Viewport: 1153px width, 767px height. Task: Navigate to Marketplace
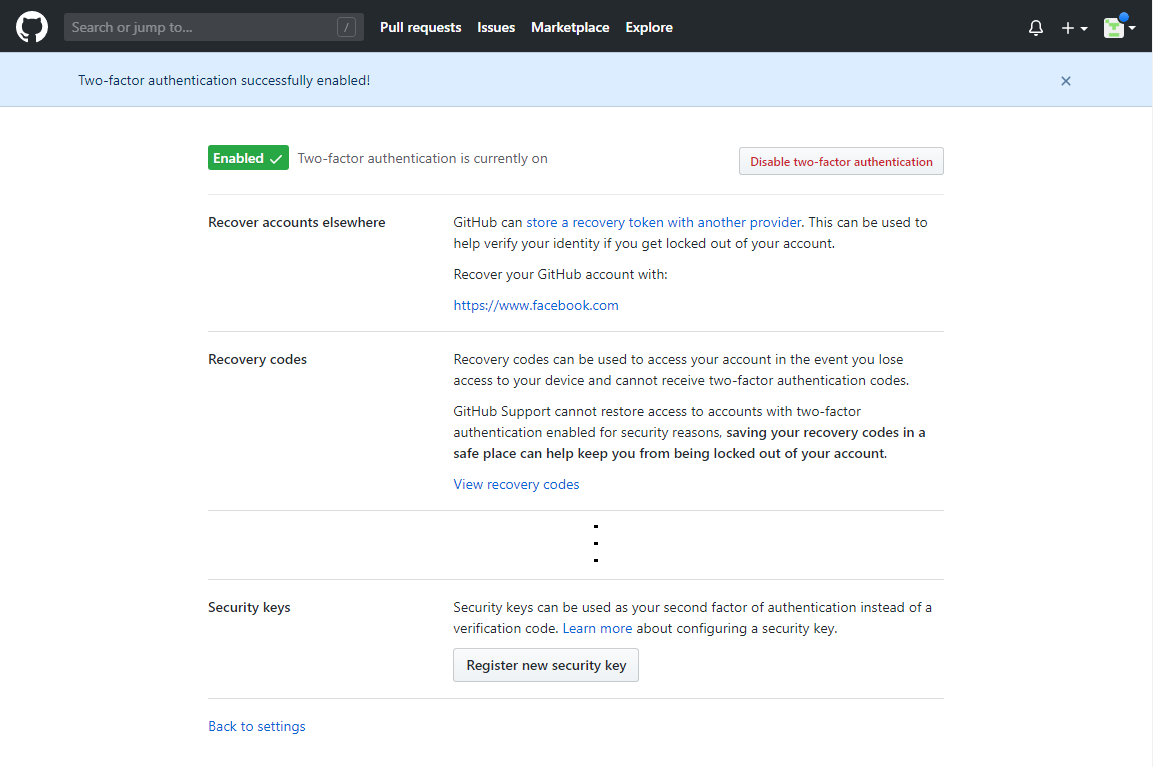click(x=570, y=28)
